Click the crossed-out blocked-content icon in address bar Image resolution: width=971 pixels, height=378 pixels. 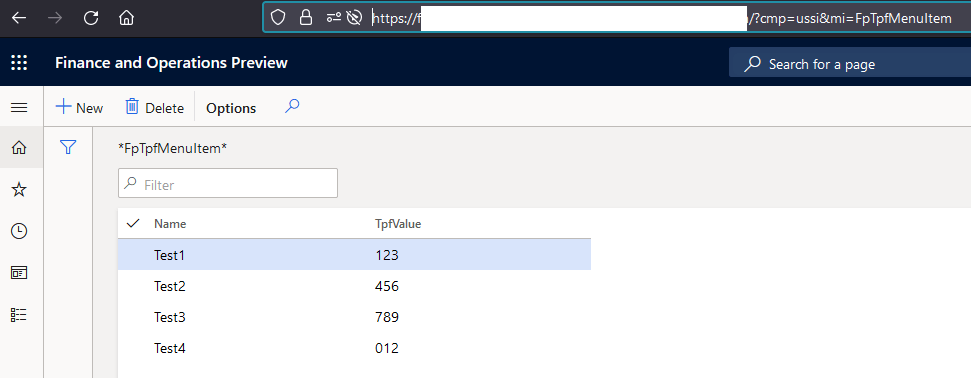tap(354, 18)
